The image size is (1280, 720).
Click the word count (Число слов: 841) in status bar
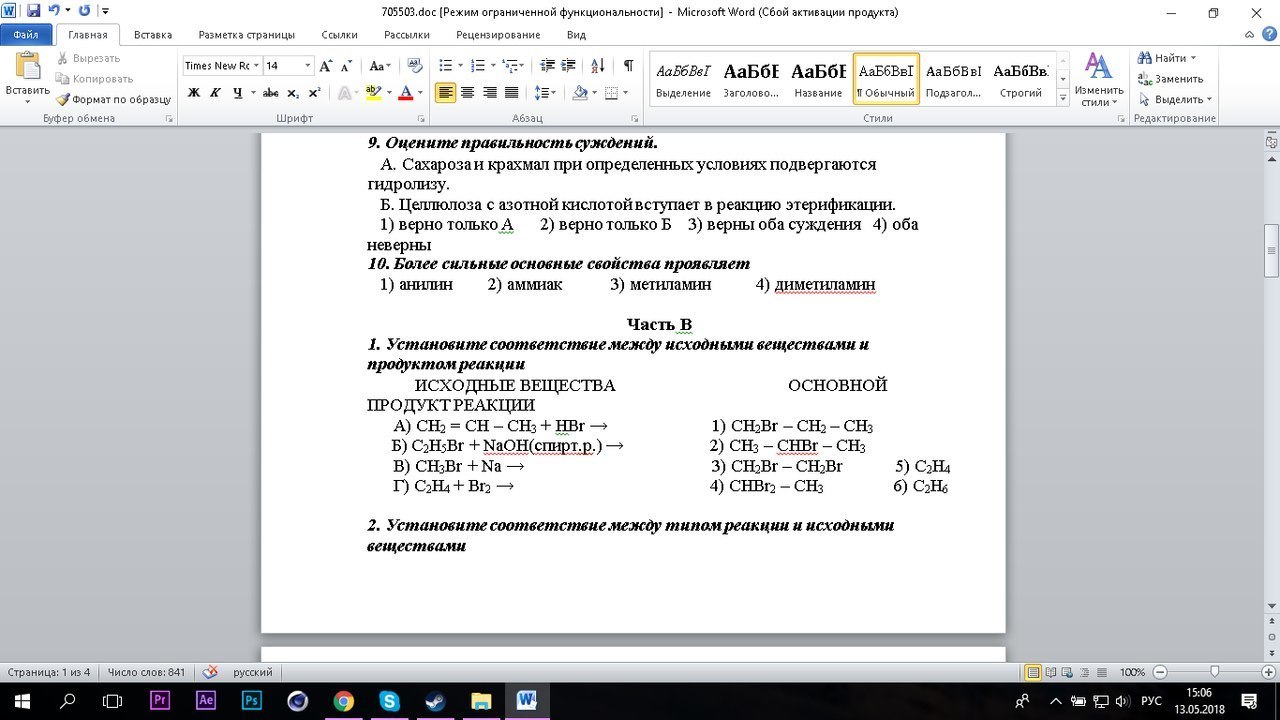pos(147,673)
